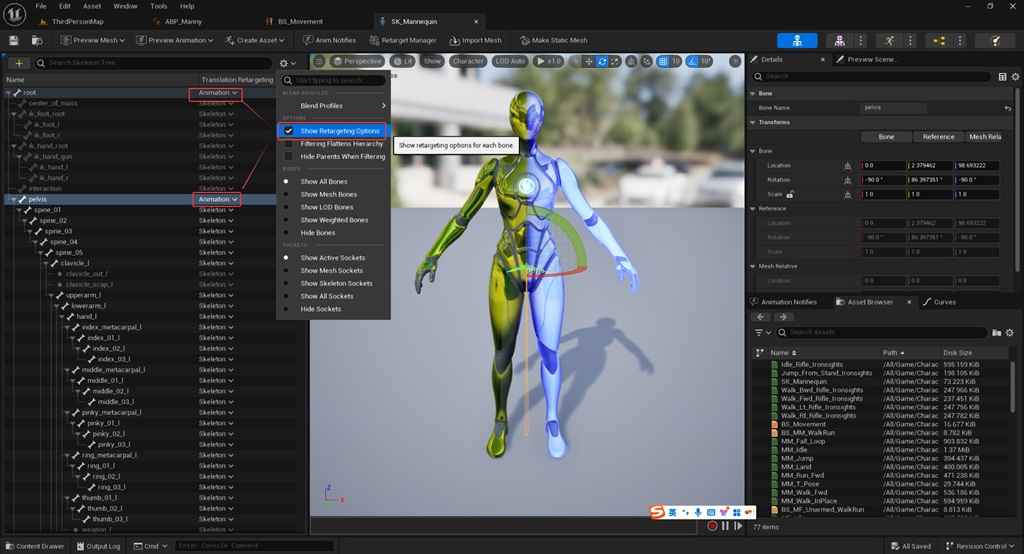Viewport: 1024px width, 554px height.
Task: Switch to the Animation Notifies tab
Action: pyautogui.click(x=784, y=302)
